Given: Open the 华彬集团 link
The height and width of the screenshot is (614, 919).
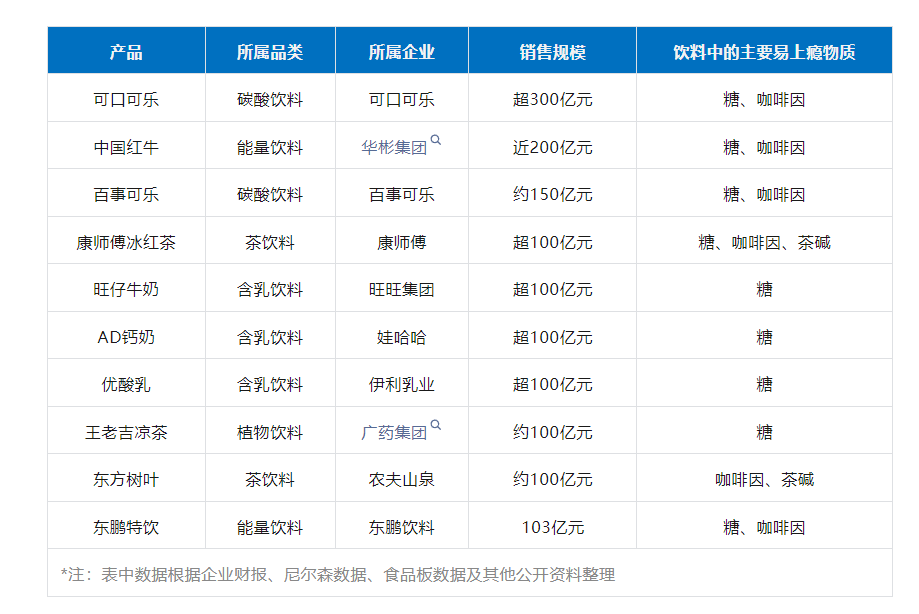Looking at the screenshot, I should [394, 148].
